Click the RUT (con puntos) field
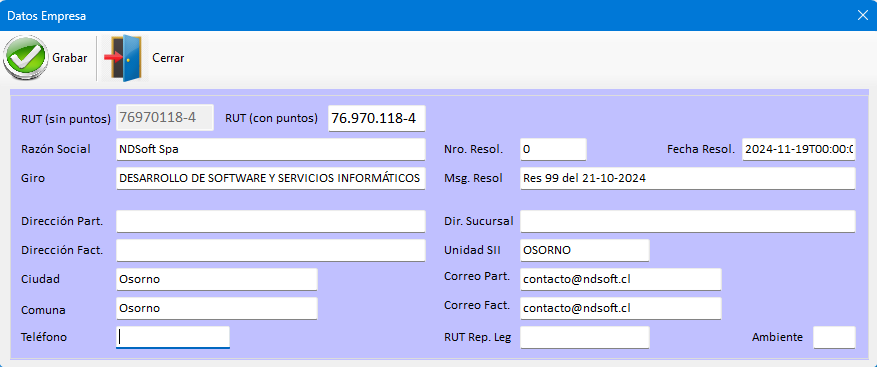 376,119
